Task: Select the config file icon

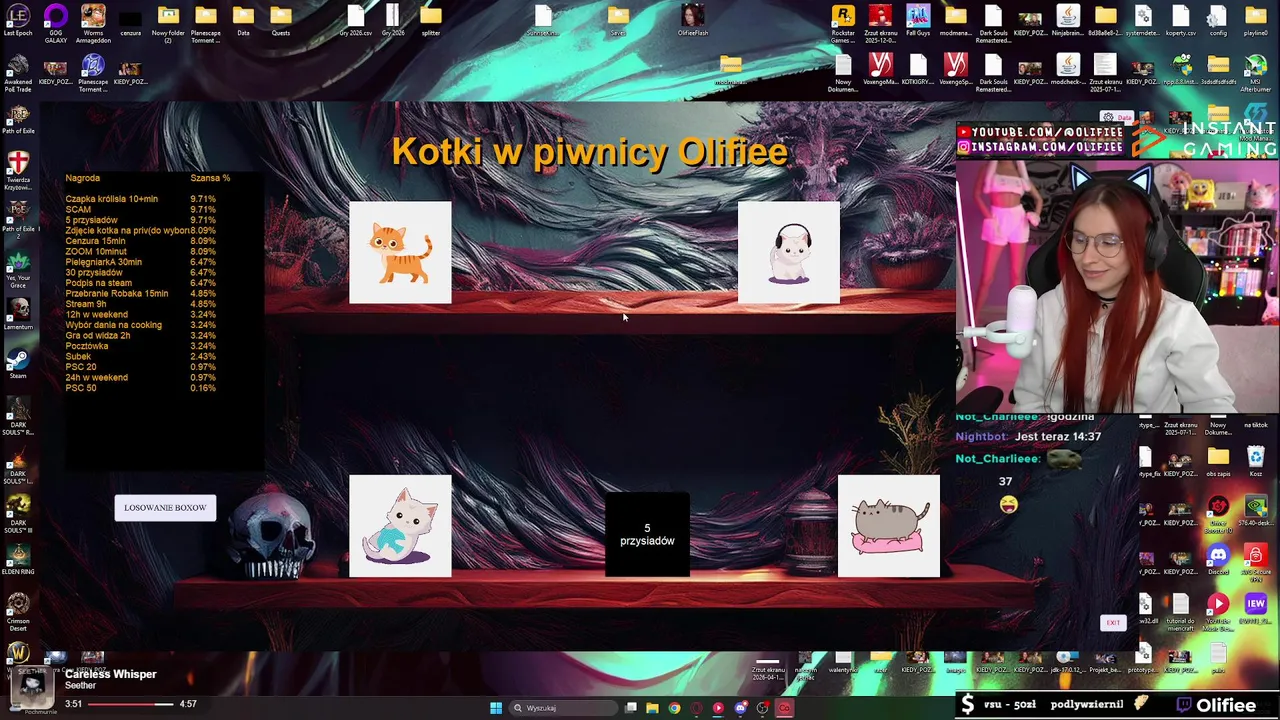Action: click(1218, 20)
